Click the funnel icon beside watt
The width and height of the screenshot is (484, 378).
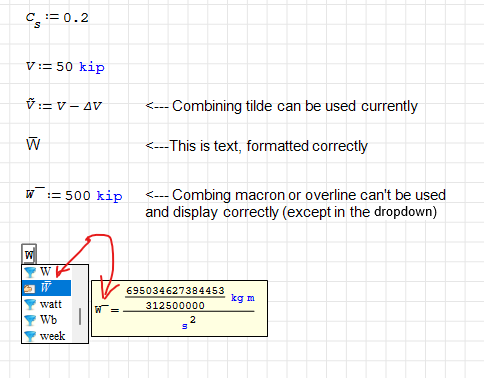tap(30, 304)
